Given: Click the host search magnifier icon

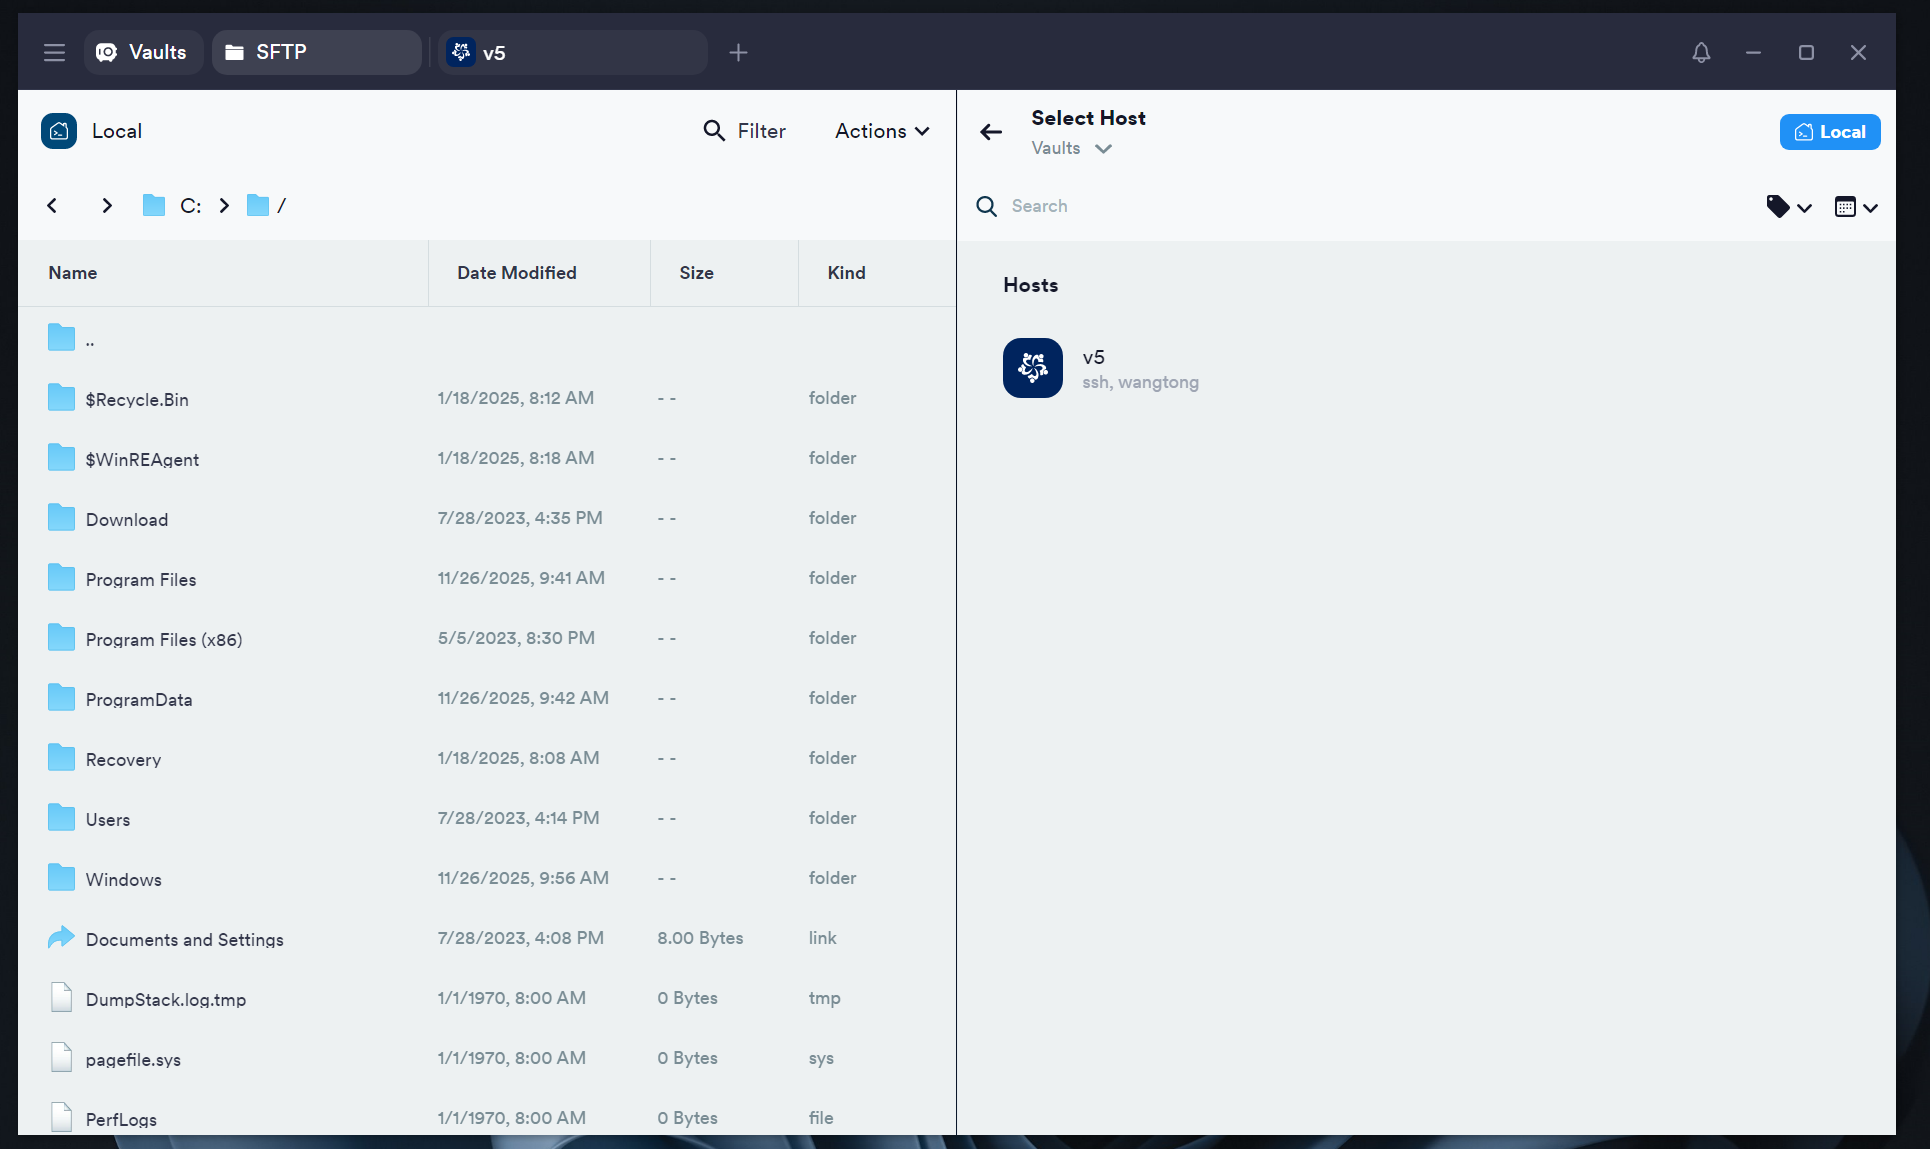Looking at the screenshot, I should 987,206.
